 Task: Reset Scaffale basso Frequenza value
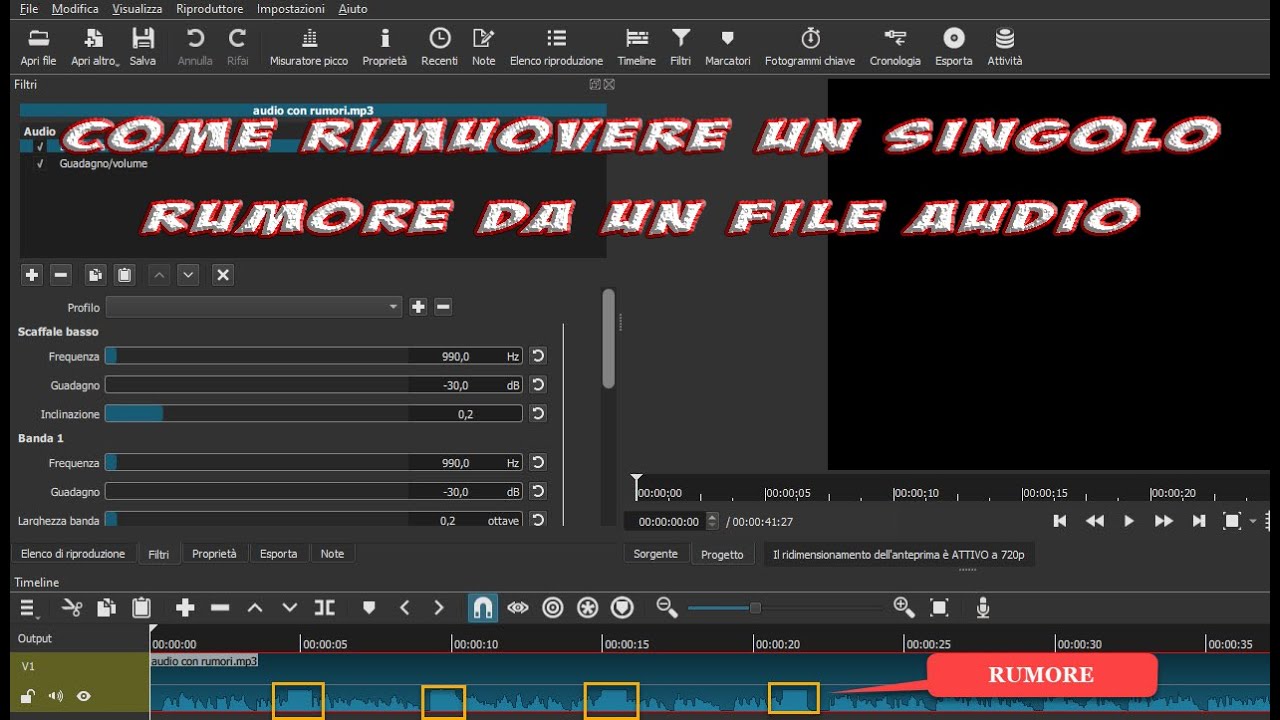pos(538,356)
